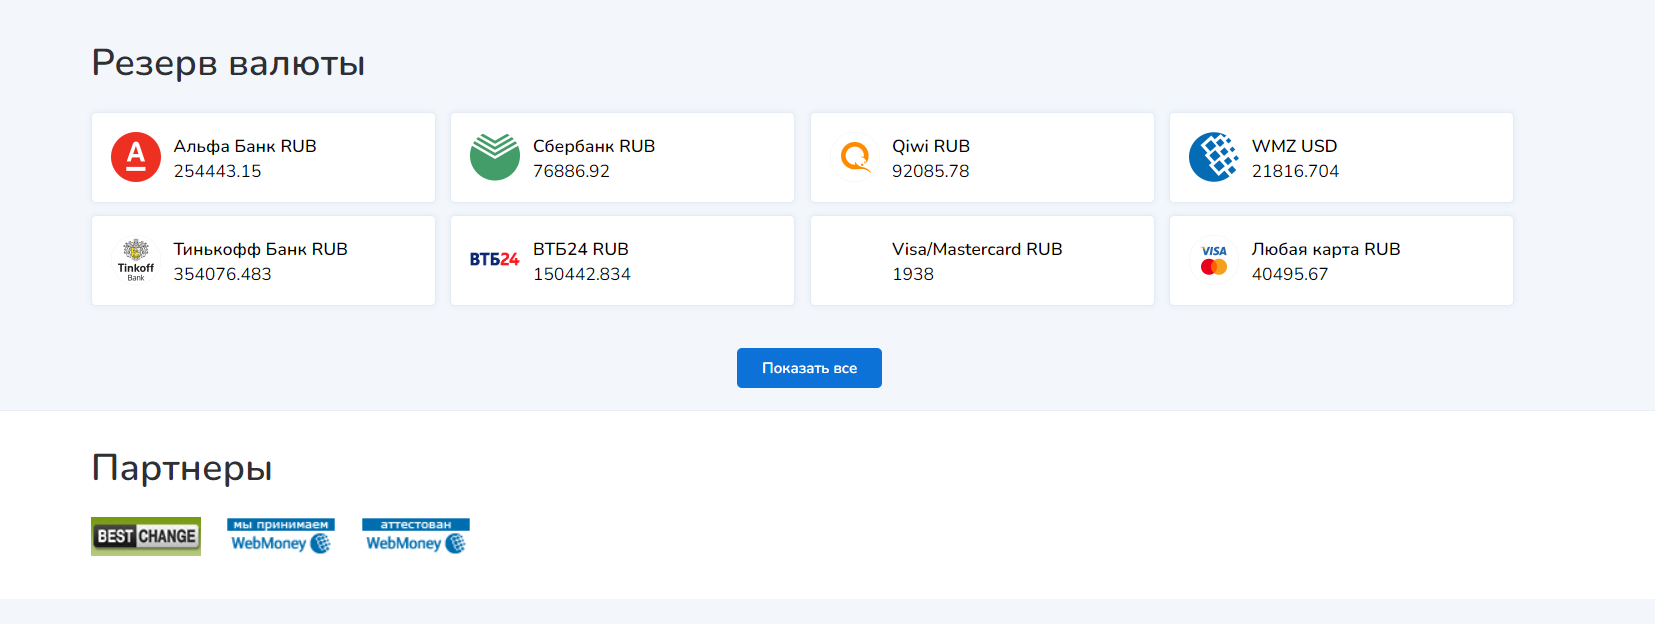The height and width of the screenshot is (624, 1655).
Task: Click the reserve value 40495.67
Action: [x=1290, y=274]
